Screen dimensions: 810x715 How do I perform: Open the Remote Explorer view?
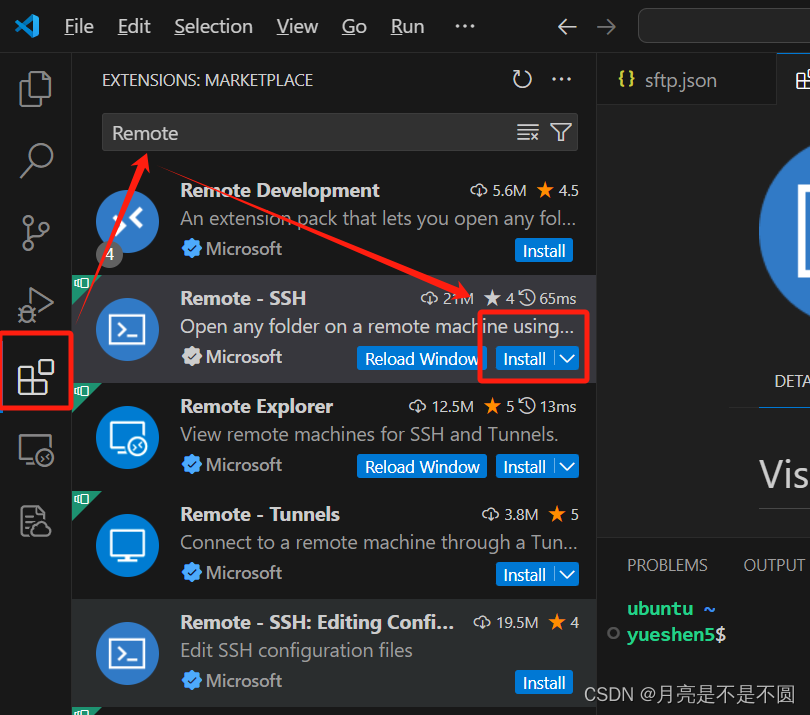coord(35,450)
